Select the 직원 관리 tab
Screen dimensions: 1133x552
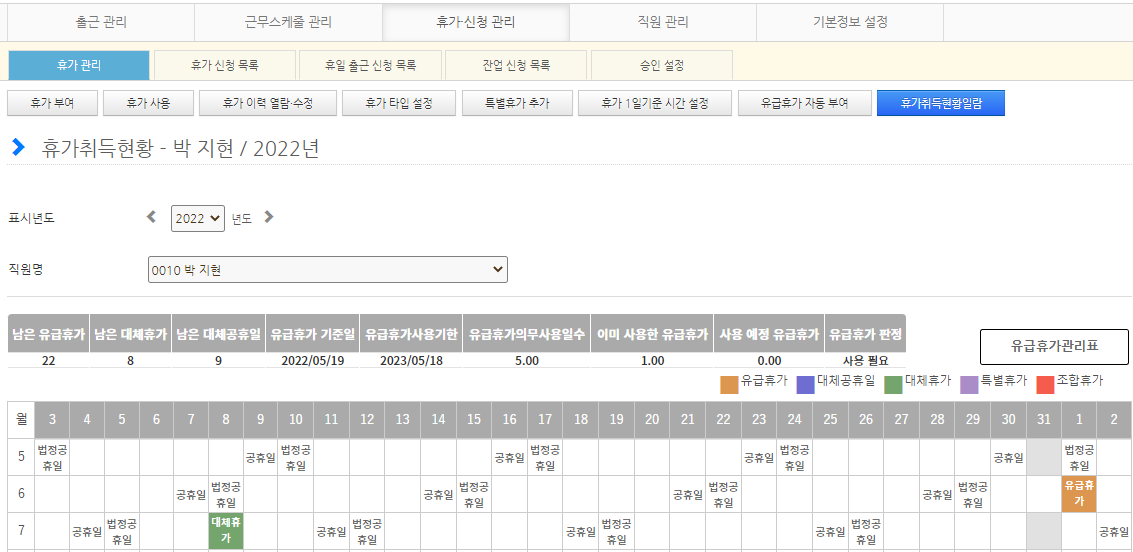(662, 21)
